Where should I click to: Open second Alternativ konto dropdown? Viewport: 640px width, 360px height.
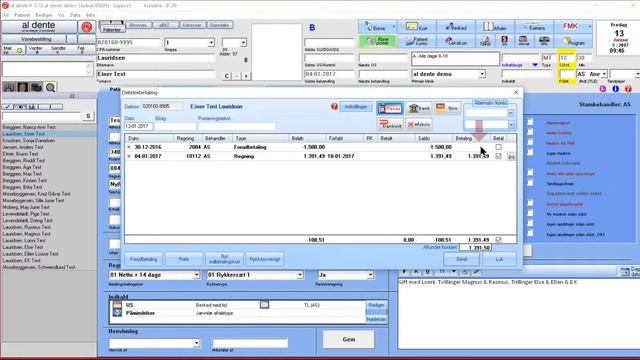510,124
